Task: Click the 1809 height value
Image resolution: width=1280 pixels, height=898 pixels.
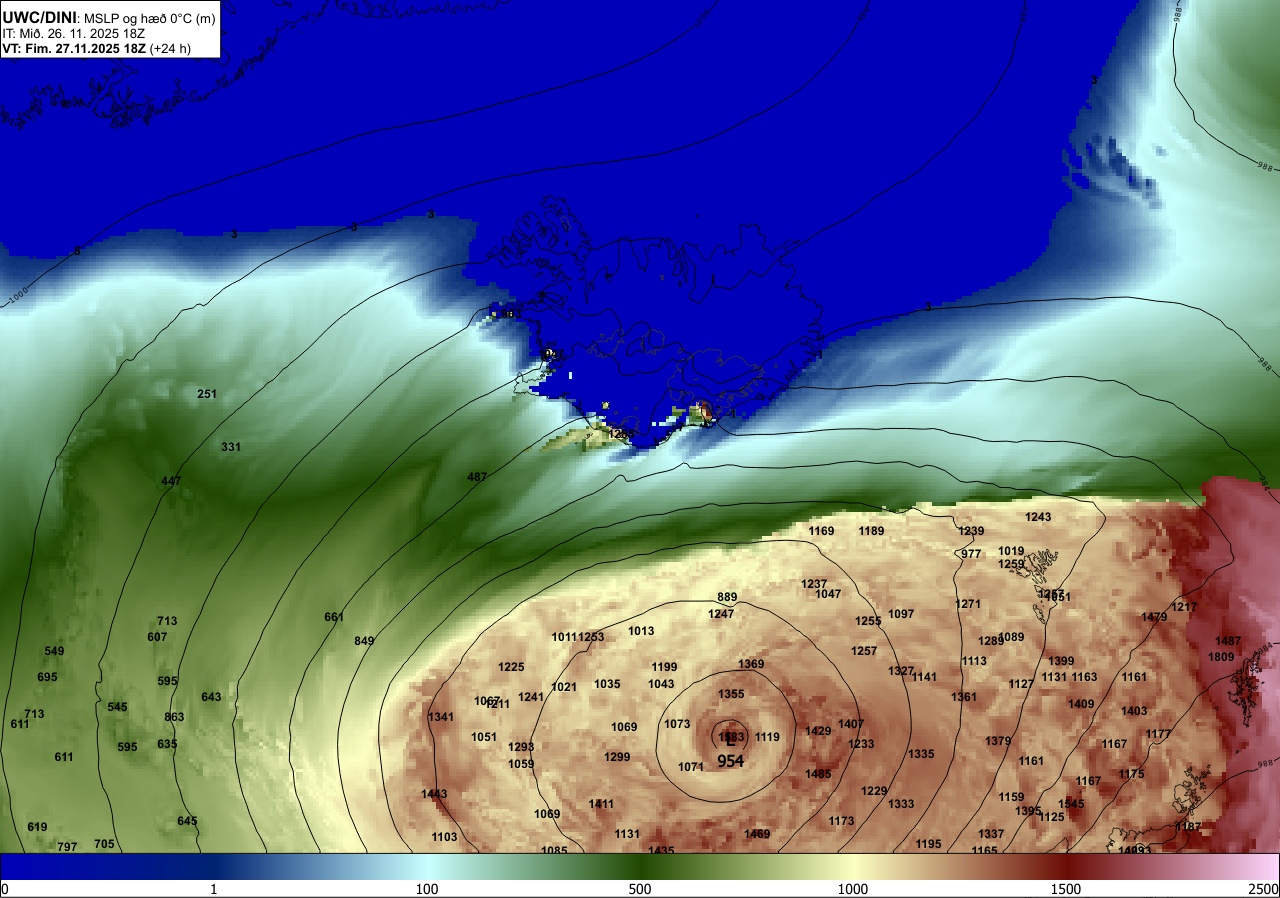Action: click(x=1221, y=657)
